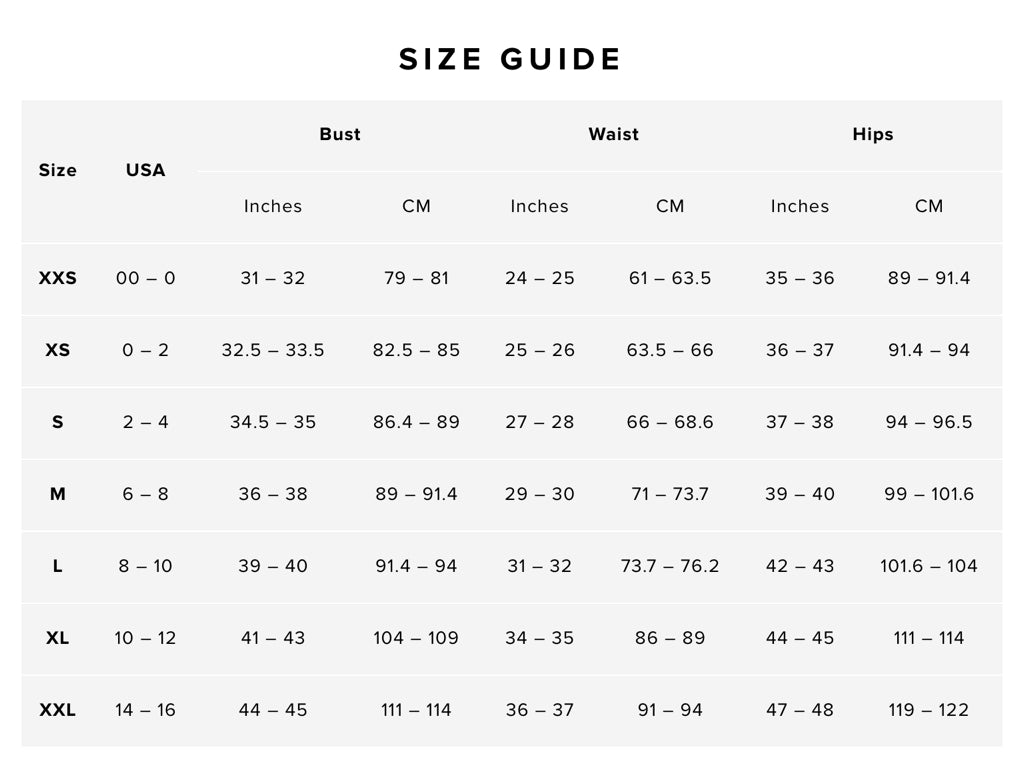The height and width of the screenshot is (774, 1024).
Task: Select the L size row label
Action: click(57, 566)
